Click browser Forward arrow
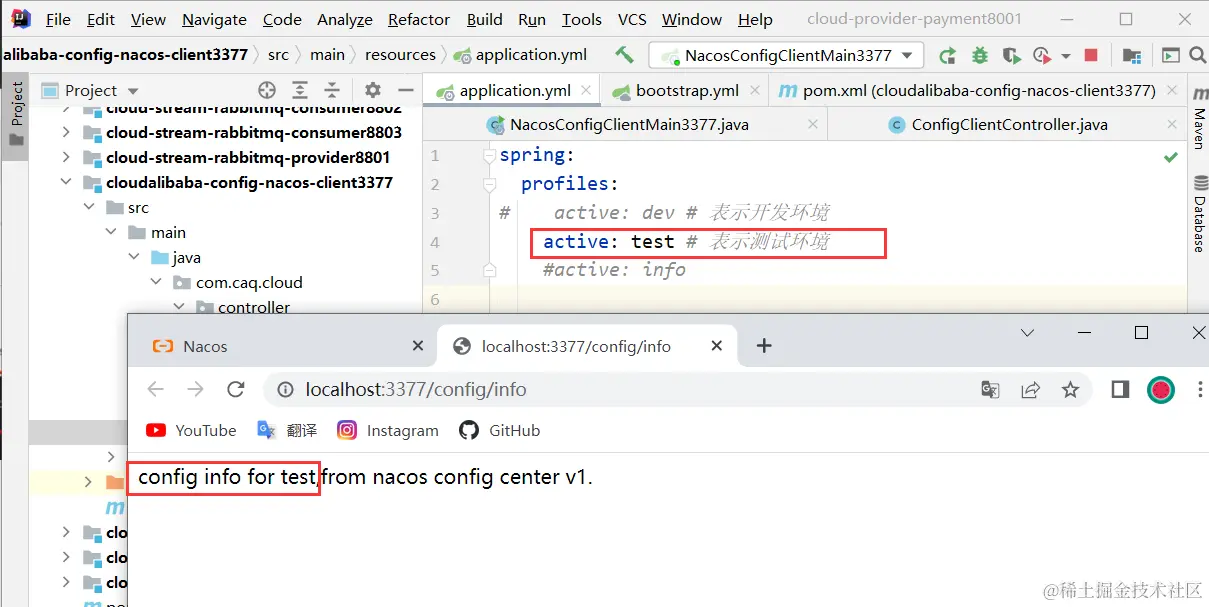Screen dimensions: 1209x607 (x=195, y=389)
